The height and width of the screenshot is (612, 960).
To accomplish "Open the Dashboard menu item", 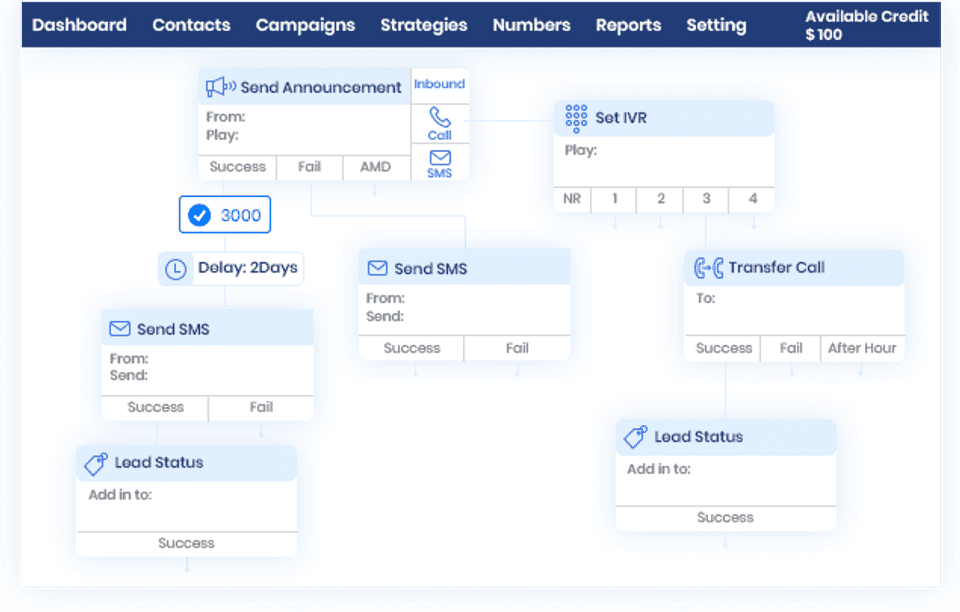I will pos(79,25).
